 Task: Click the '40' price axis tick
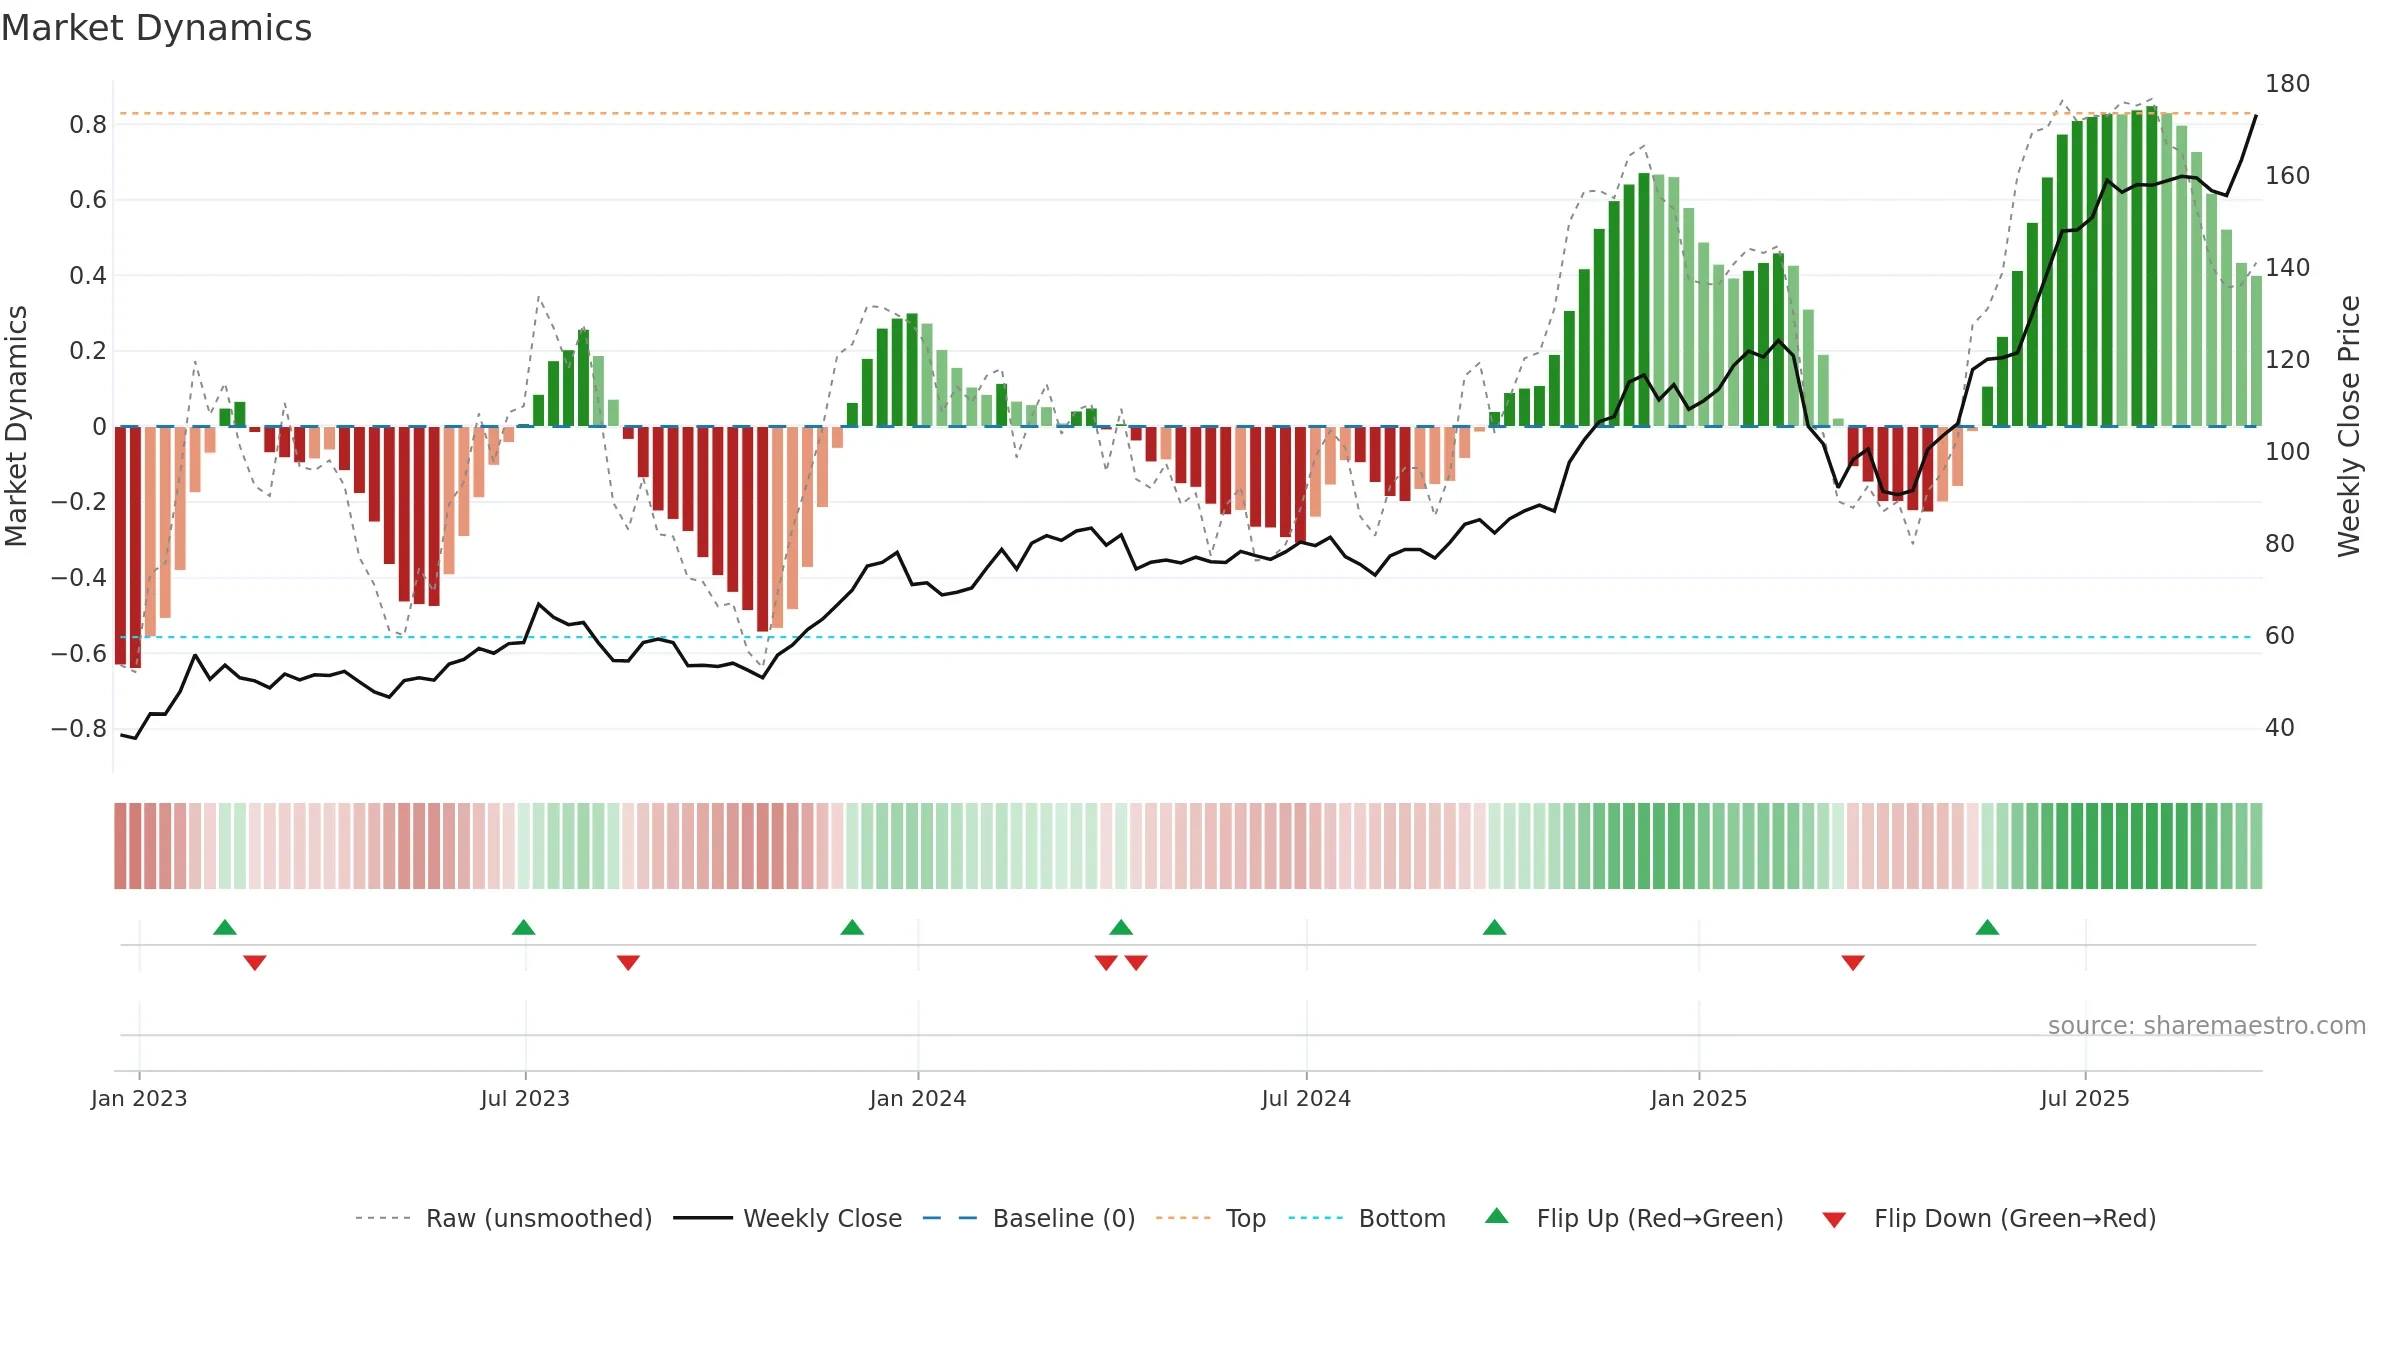click(x=2280, y=728)
